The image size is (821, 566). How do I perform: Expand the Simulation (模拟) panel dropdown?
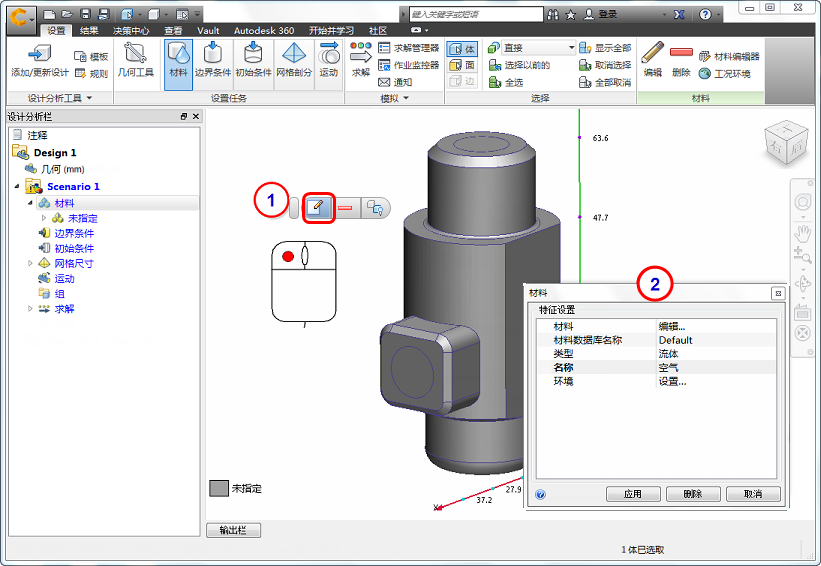(x=394, y=98)
